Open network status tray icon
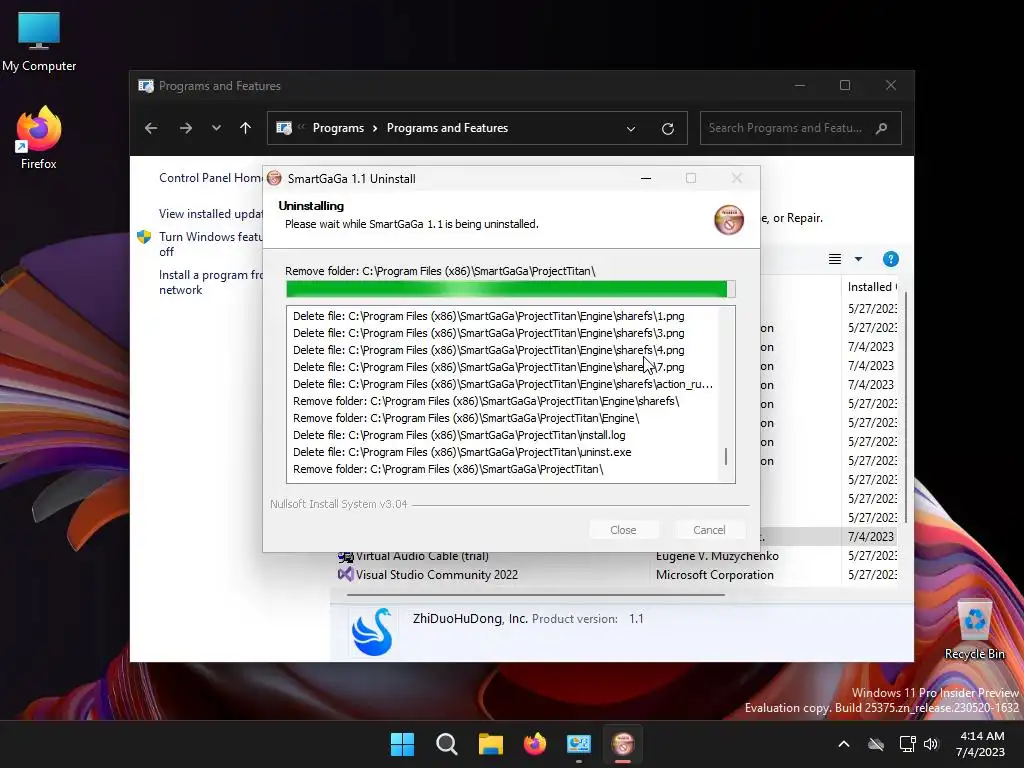 click(x=907, y=744)
